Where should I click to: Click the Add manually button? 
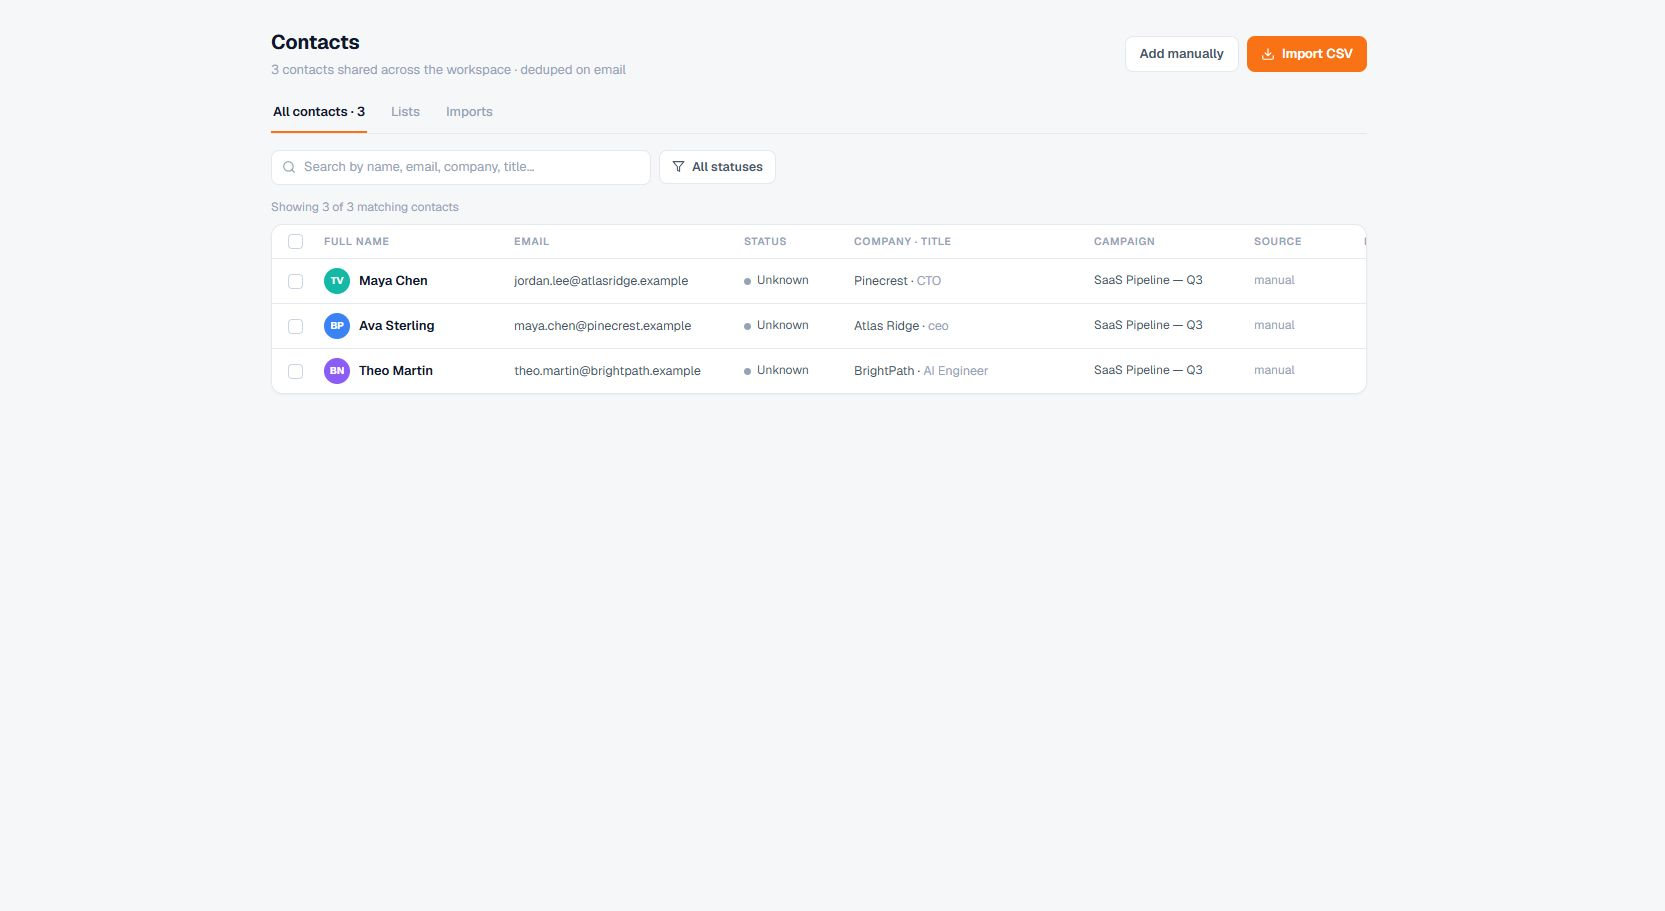(x=1181, y=54)
